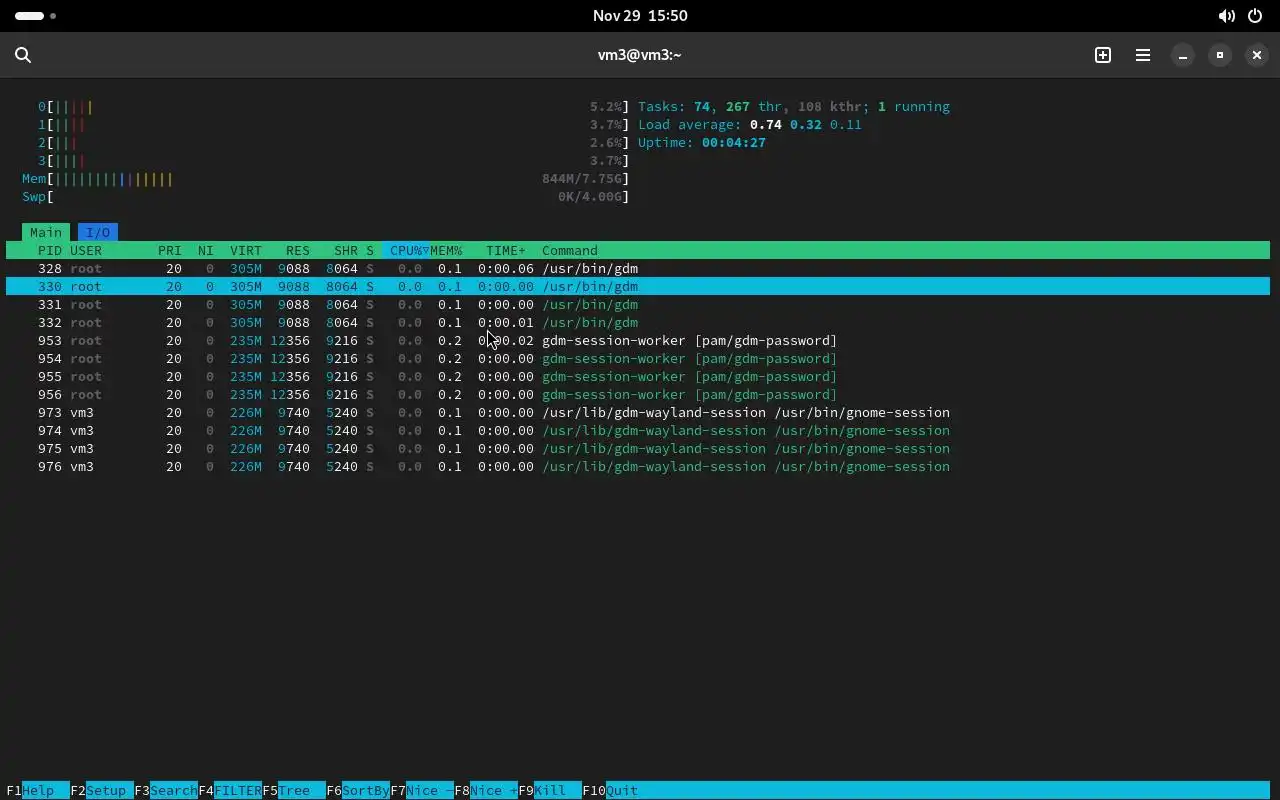Maximize the terminal window
This screenshot has height=800, width=1280.
(1220, 55)
